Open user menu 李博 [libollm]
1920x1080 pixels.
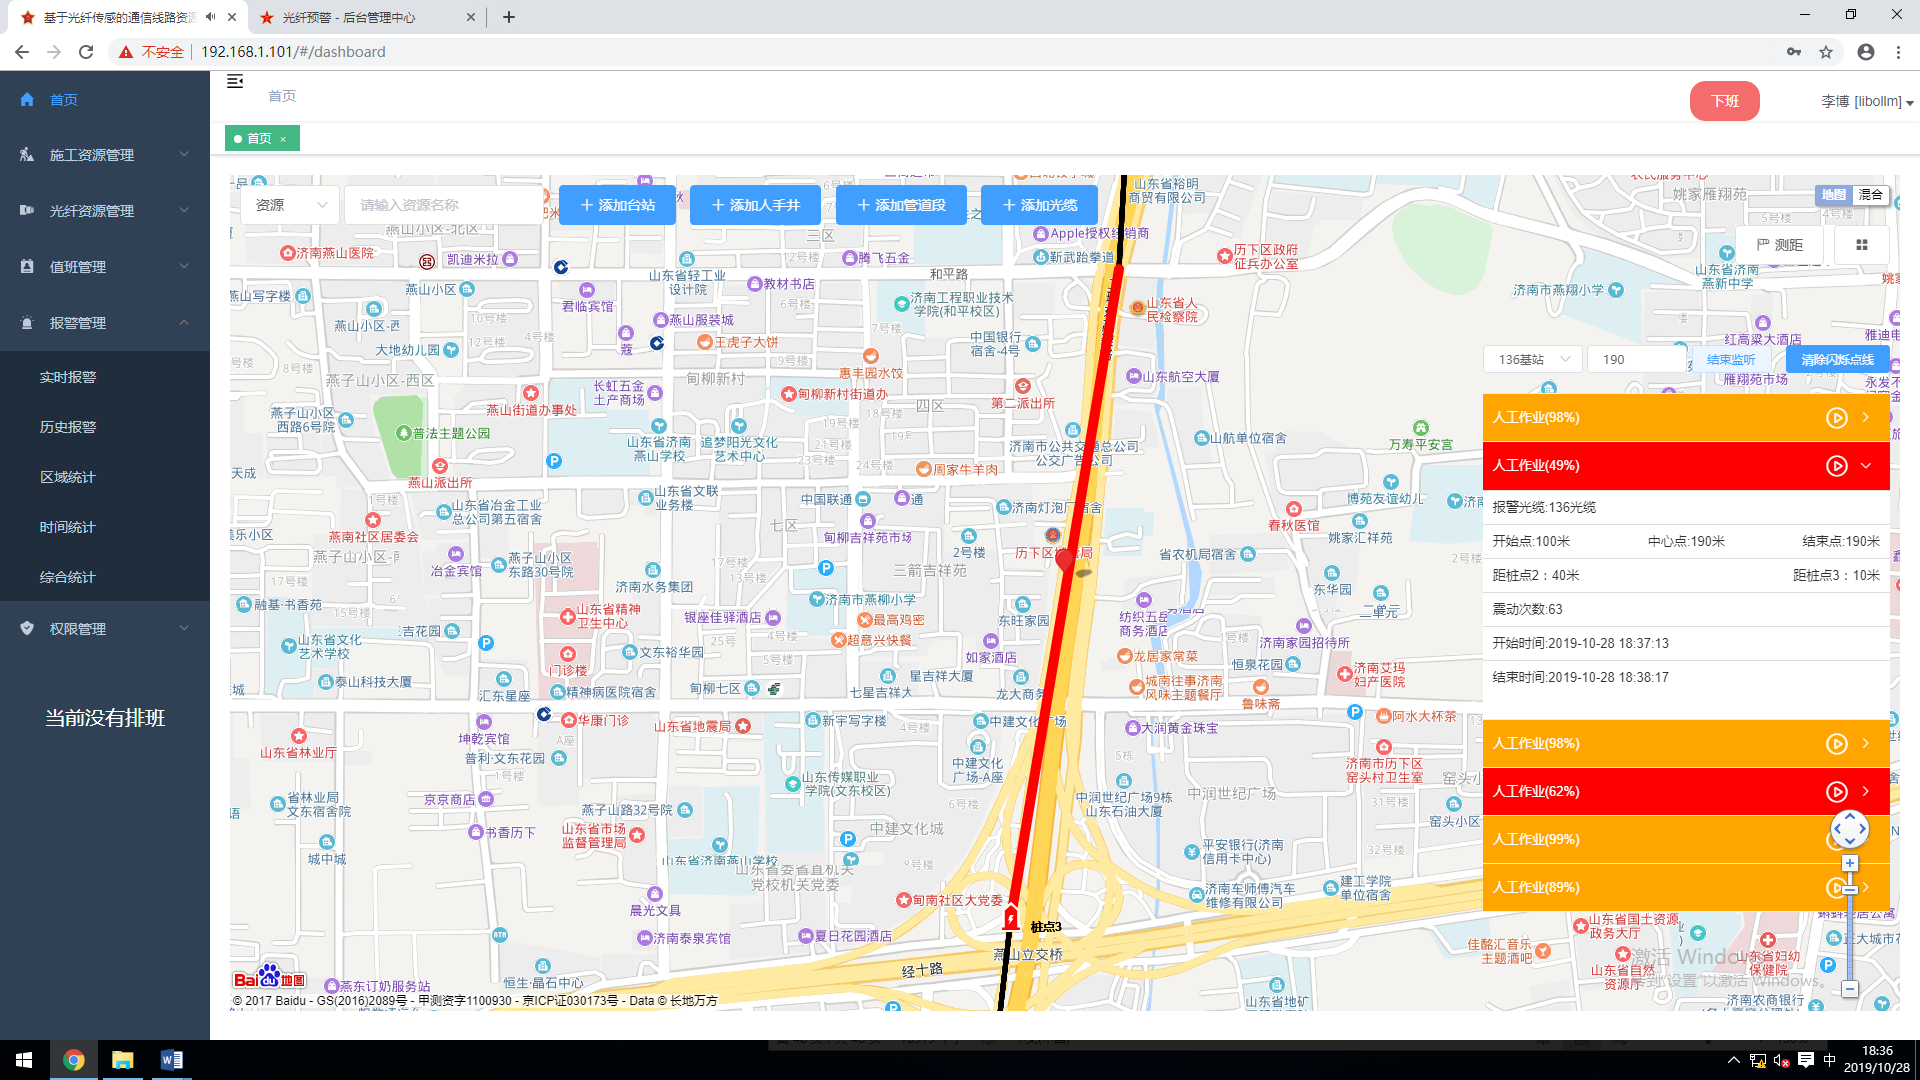[x=1867, y=101]
